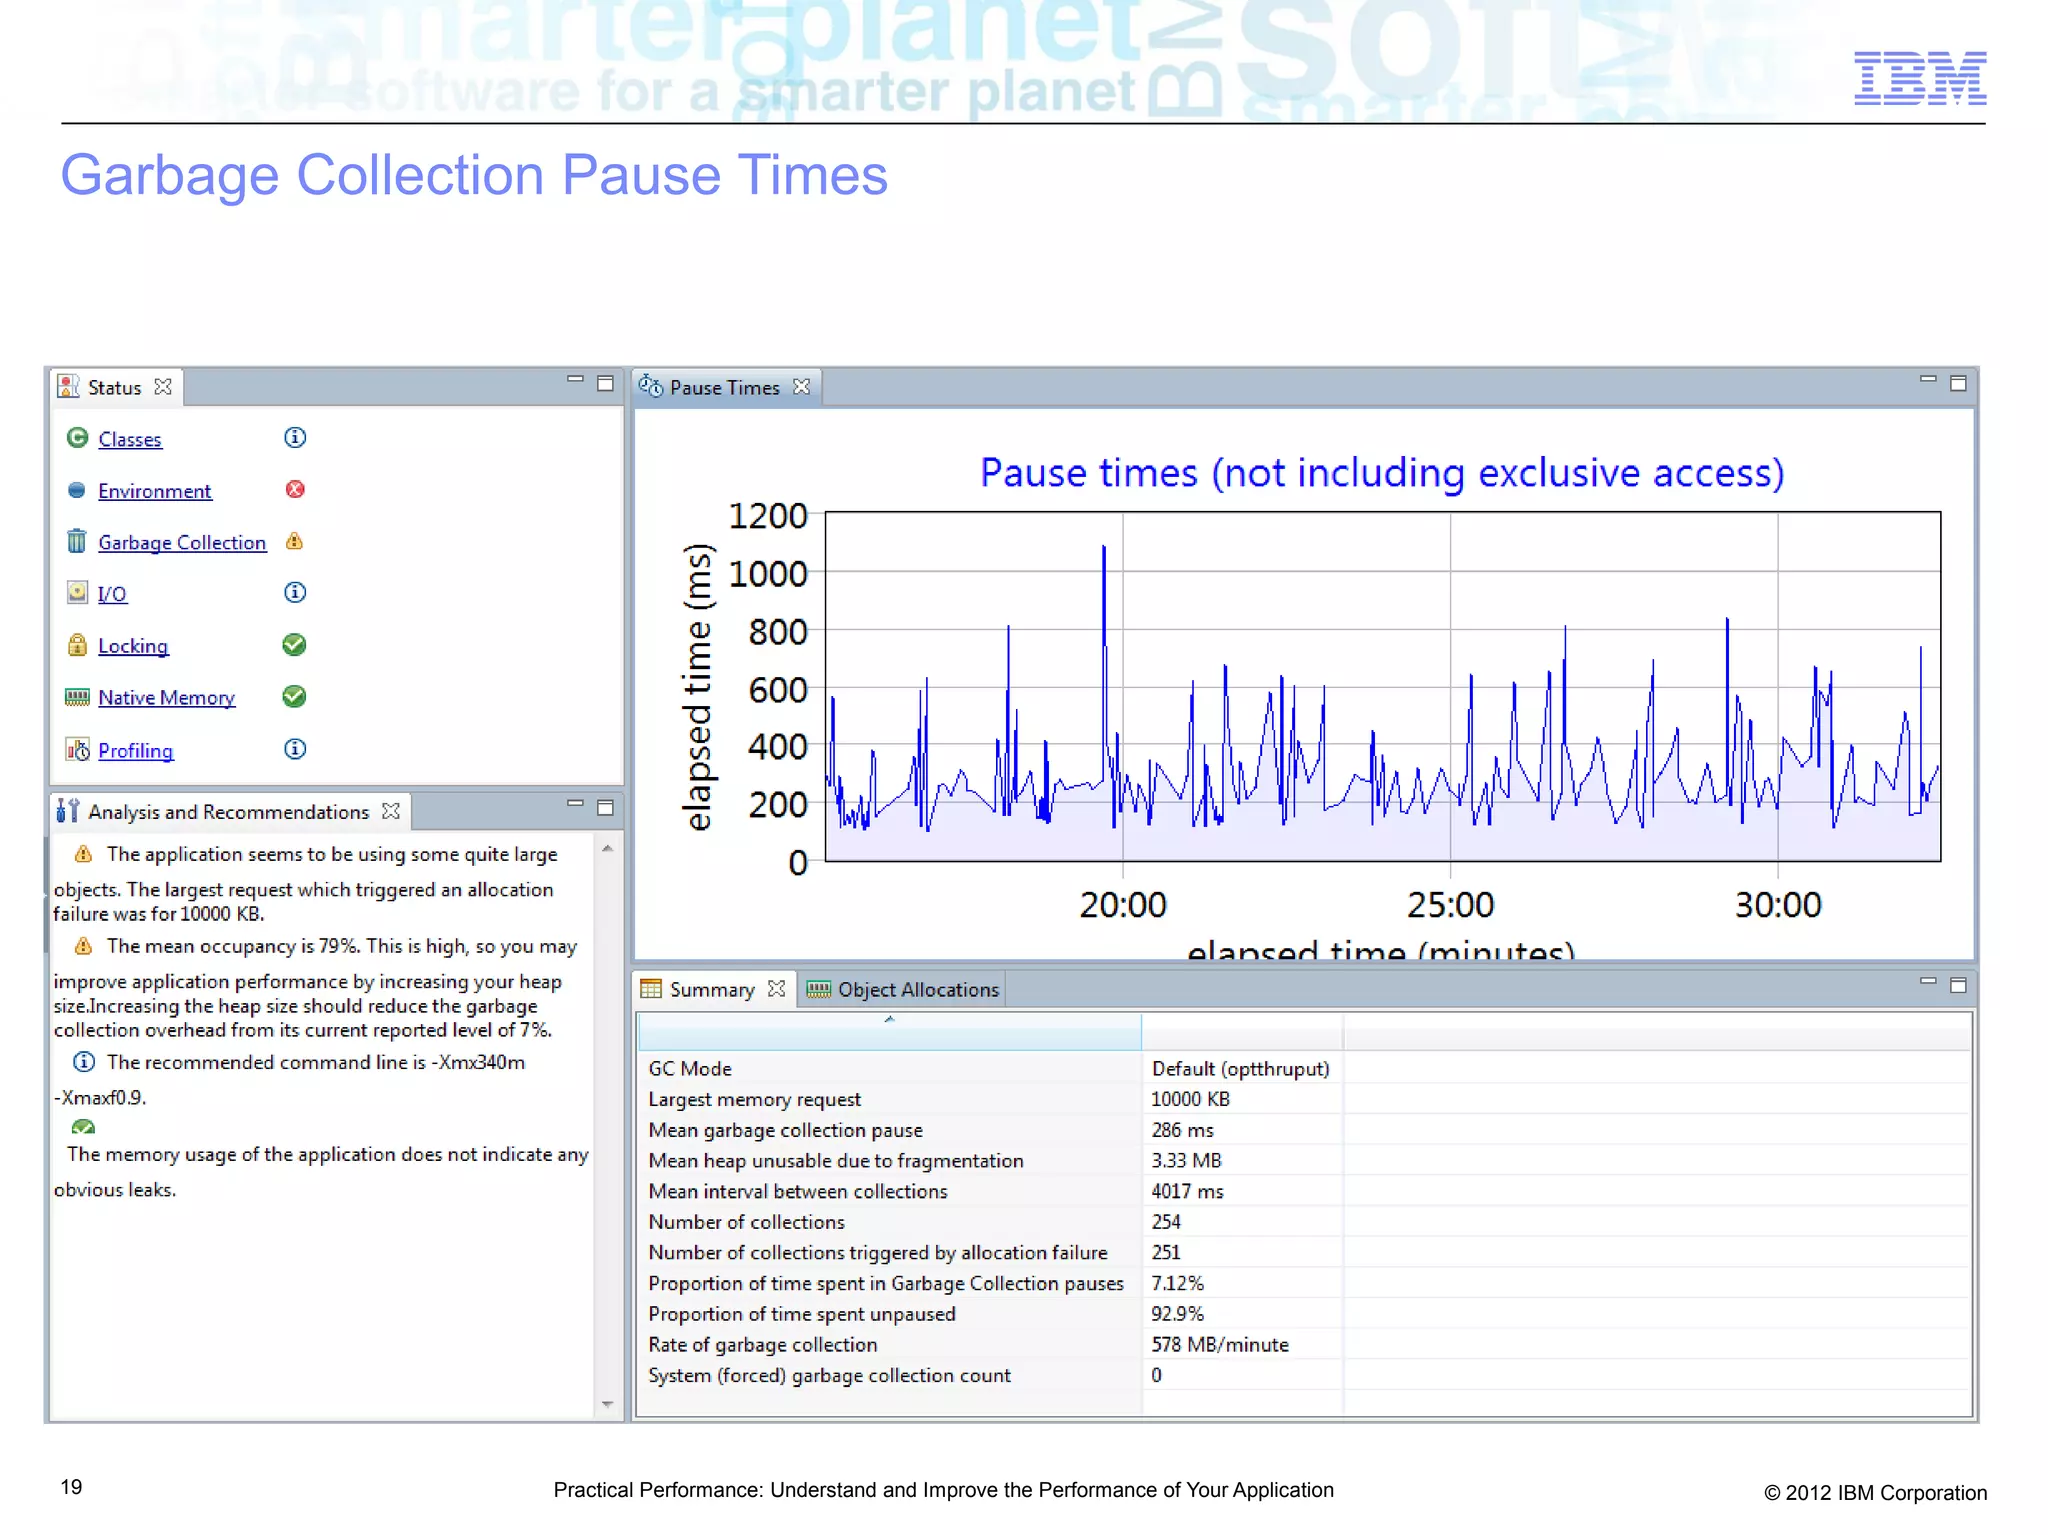Image resolution: width=2048 pixels, height=1535 pixels.
Task: Click the Environment blue globe icon
Action: pyautogui.click(x=77, y=490)
